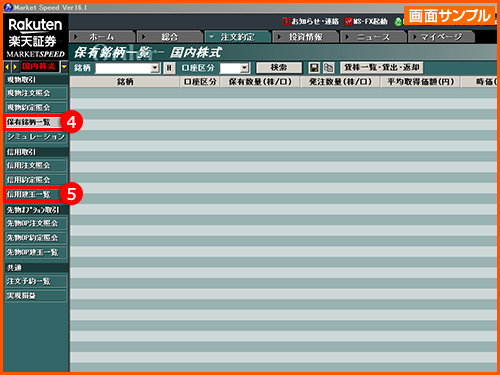Open 信用注文照会 in the sidebar
500x375 pixels.
coord(36,166)
